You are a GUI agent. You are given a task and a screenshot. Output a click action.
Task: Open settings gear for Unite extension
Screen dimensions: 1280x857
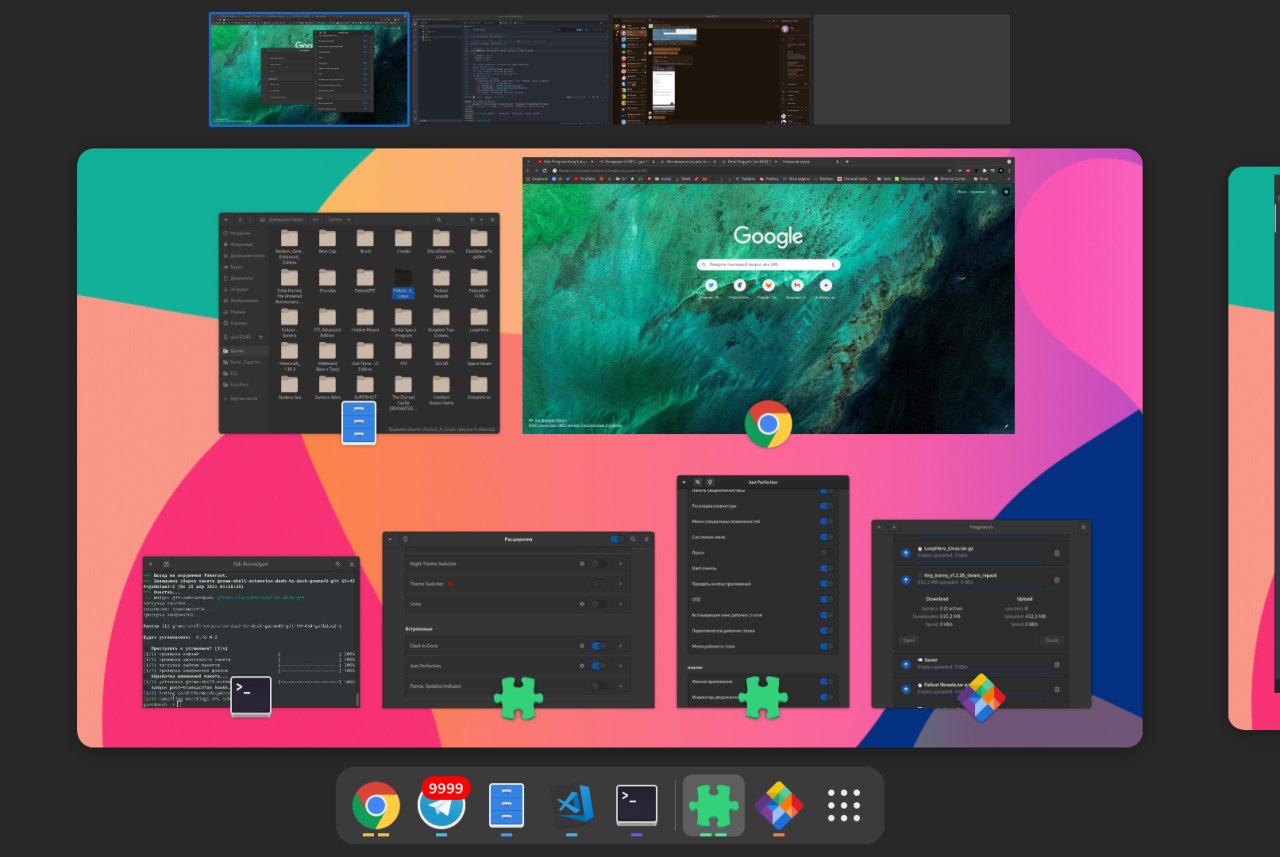[x=582, y=604]
